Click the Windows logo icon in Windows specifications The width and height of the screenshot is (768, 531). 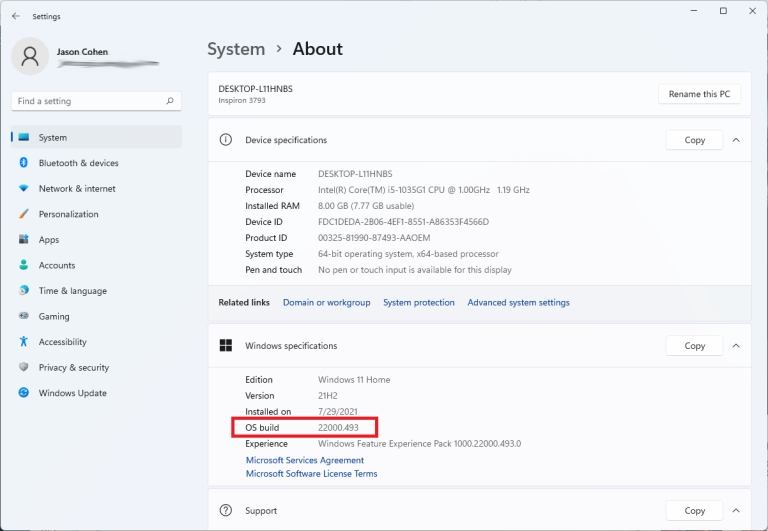click(x=225, y=345)
